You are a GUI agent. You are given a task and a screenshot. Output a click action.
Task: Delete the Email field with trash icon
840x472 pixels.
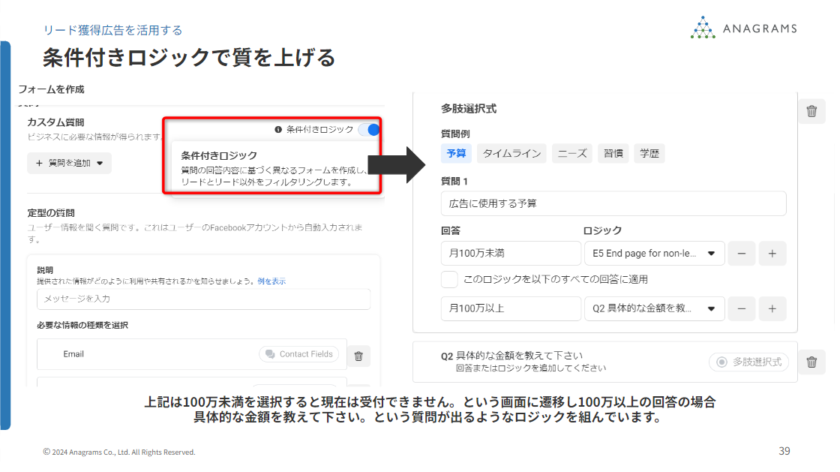[x=361, y=354]
